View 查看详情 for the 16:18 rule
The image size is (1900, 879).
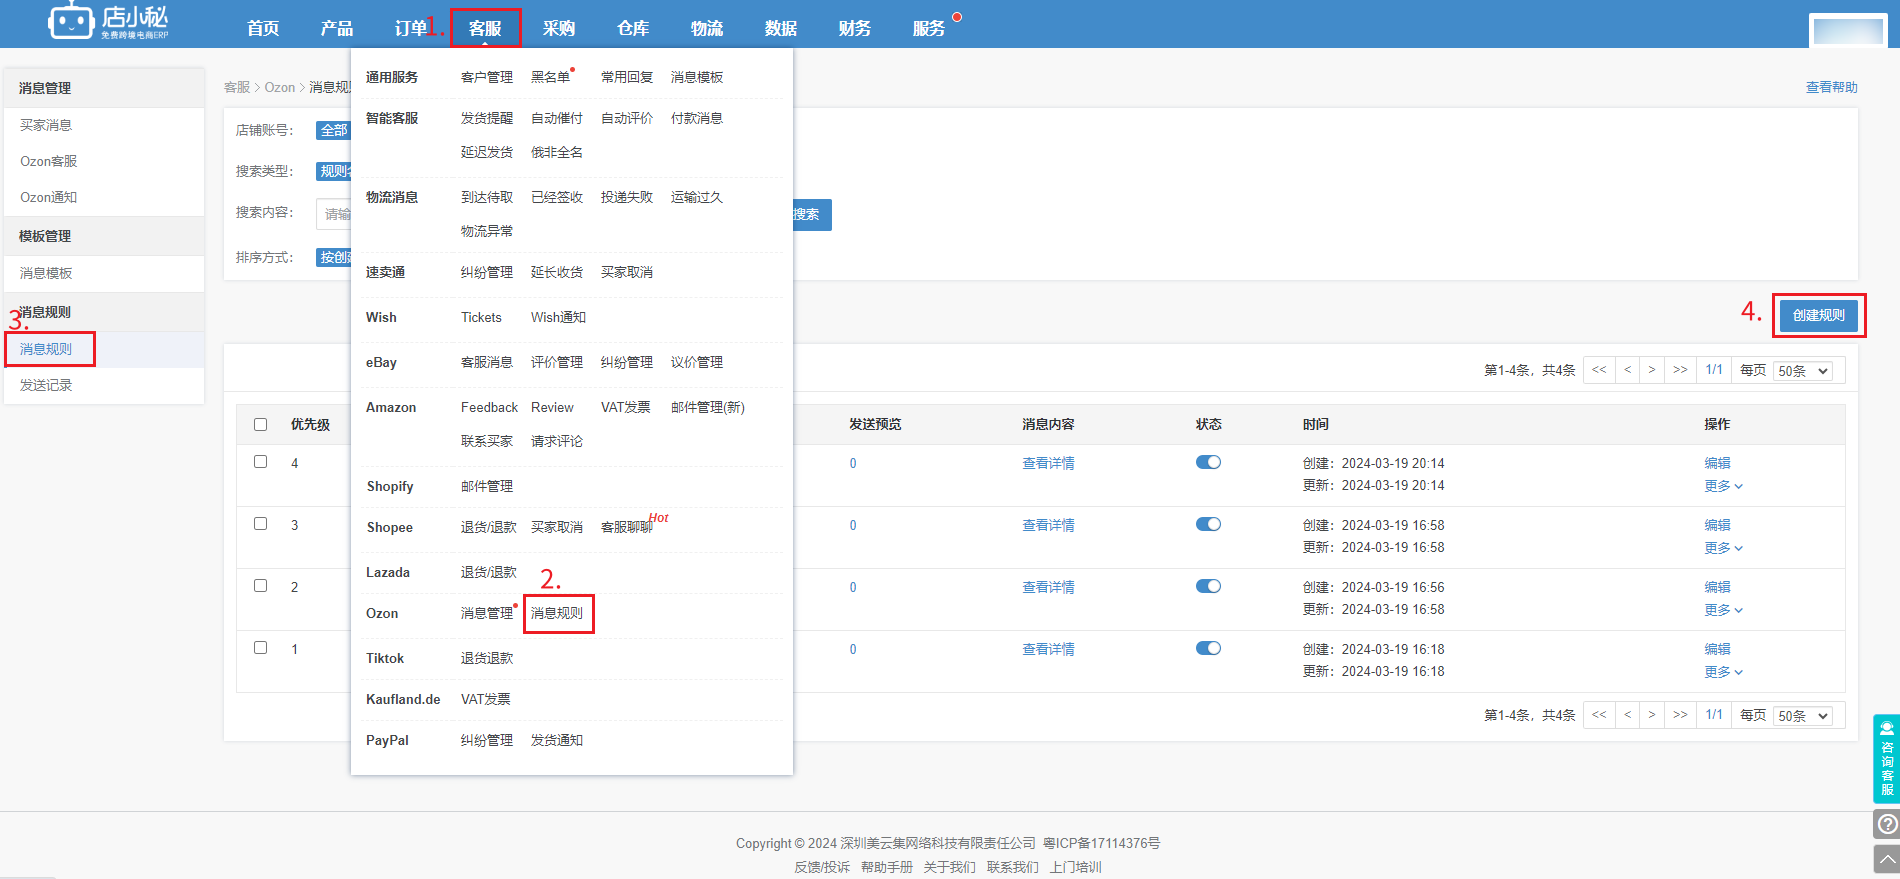point(1048,649)
